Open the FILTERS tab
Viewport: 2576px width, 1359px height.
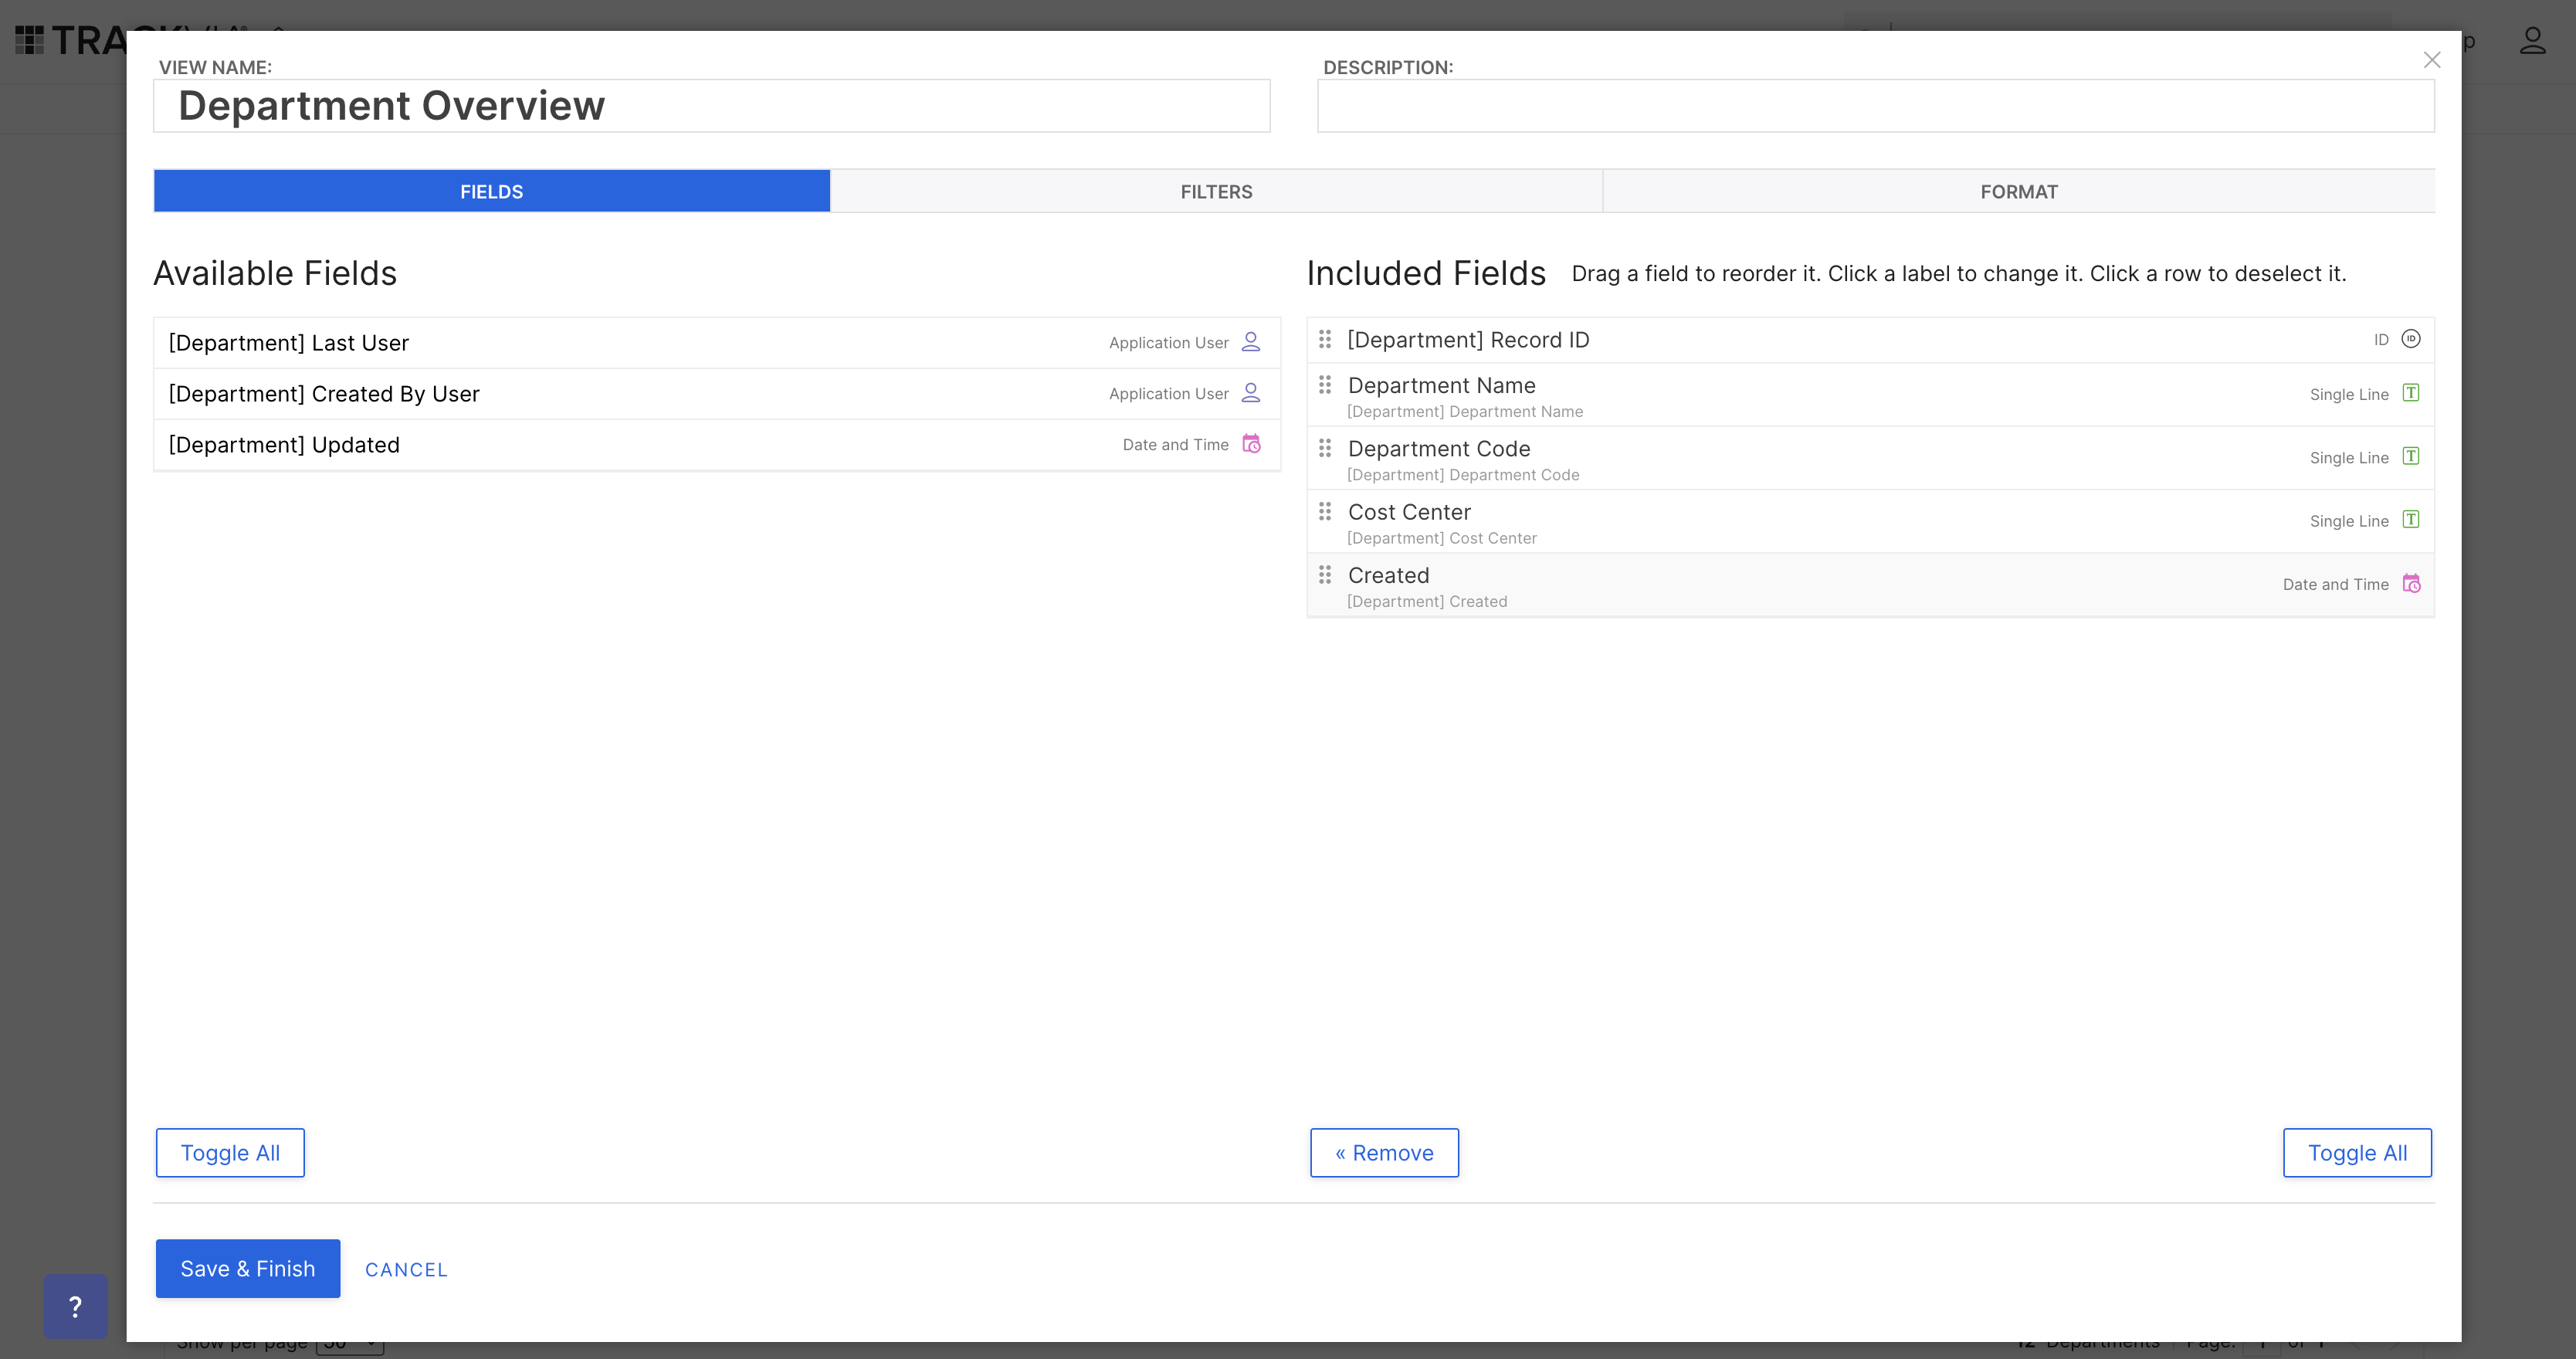pos(1216,191)
